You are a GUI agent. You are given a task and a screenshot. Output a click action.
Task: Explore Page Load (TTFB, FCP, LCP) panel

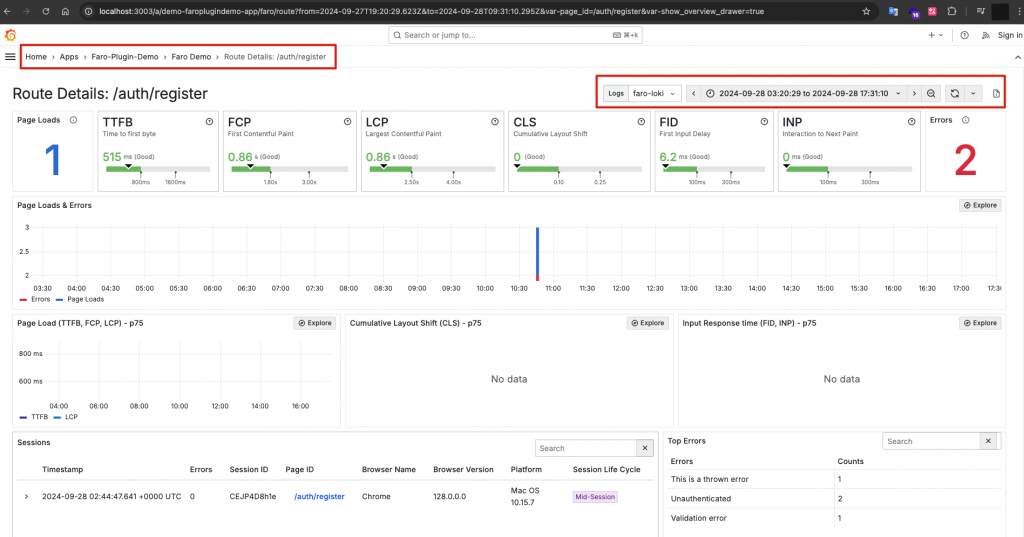coord(315,323)
